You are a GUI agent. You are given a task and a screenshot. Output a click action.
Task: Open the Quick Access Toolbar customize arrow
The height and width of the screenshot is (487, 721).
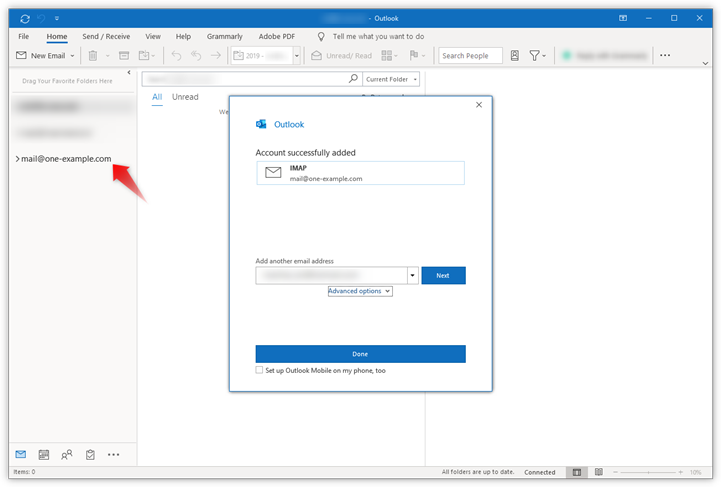point(57,18)
